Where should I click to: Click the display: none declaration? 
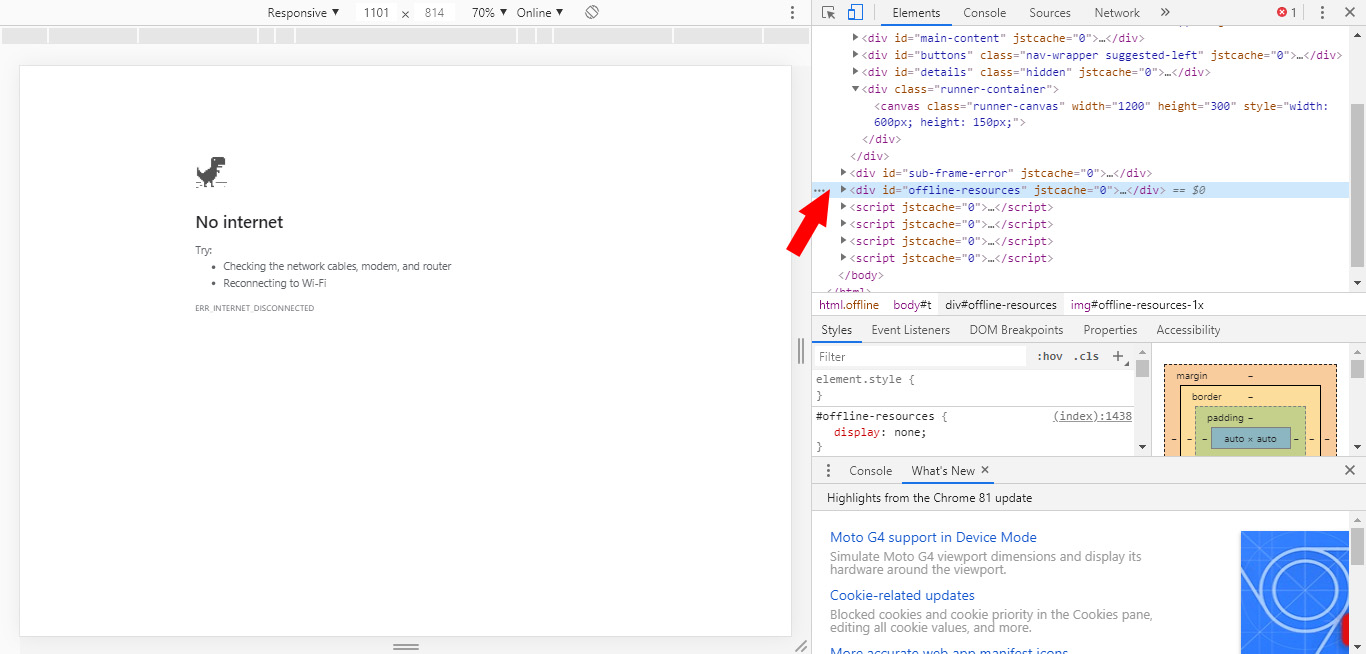point(880,432)
